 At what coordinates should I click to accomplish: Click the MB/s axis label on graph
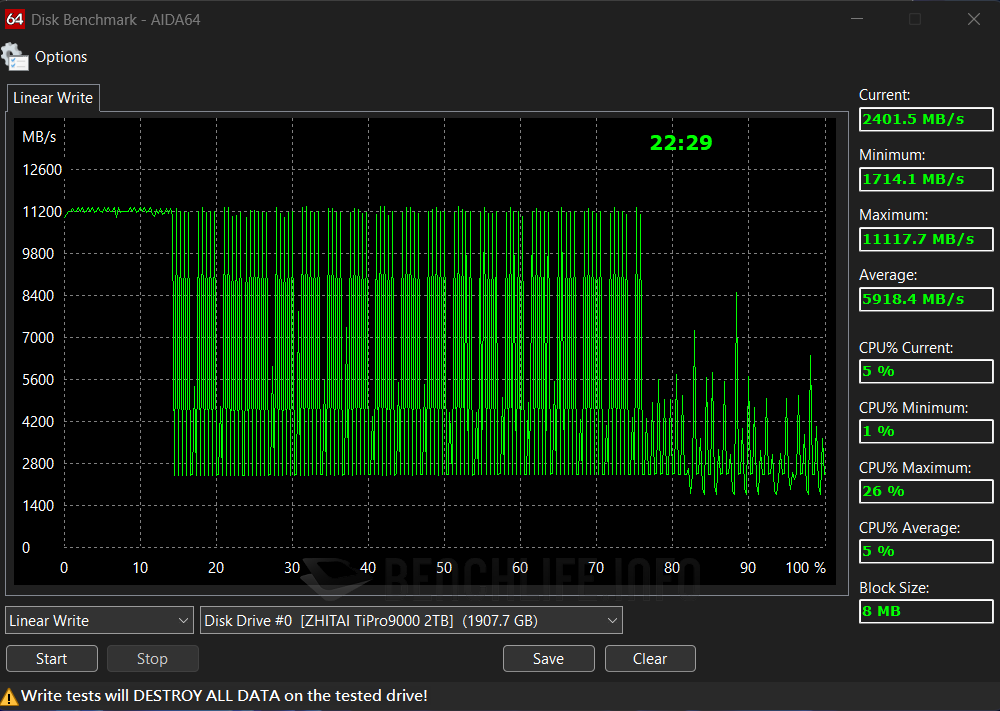pos(39,137)
